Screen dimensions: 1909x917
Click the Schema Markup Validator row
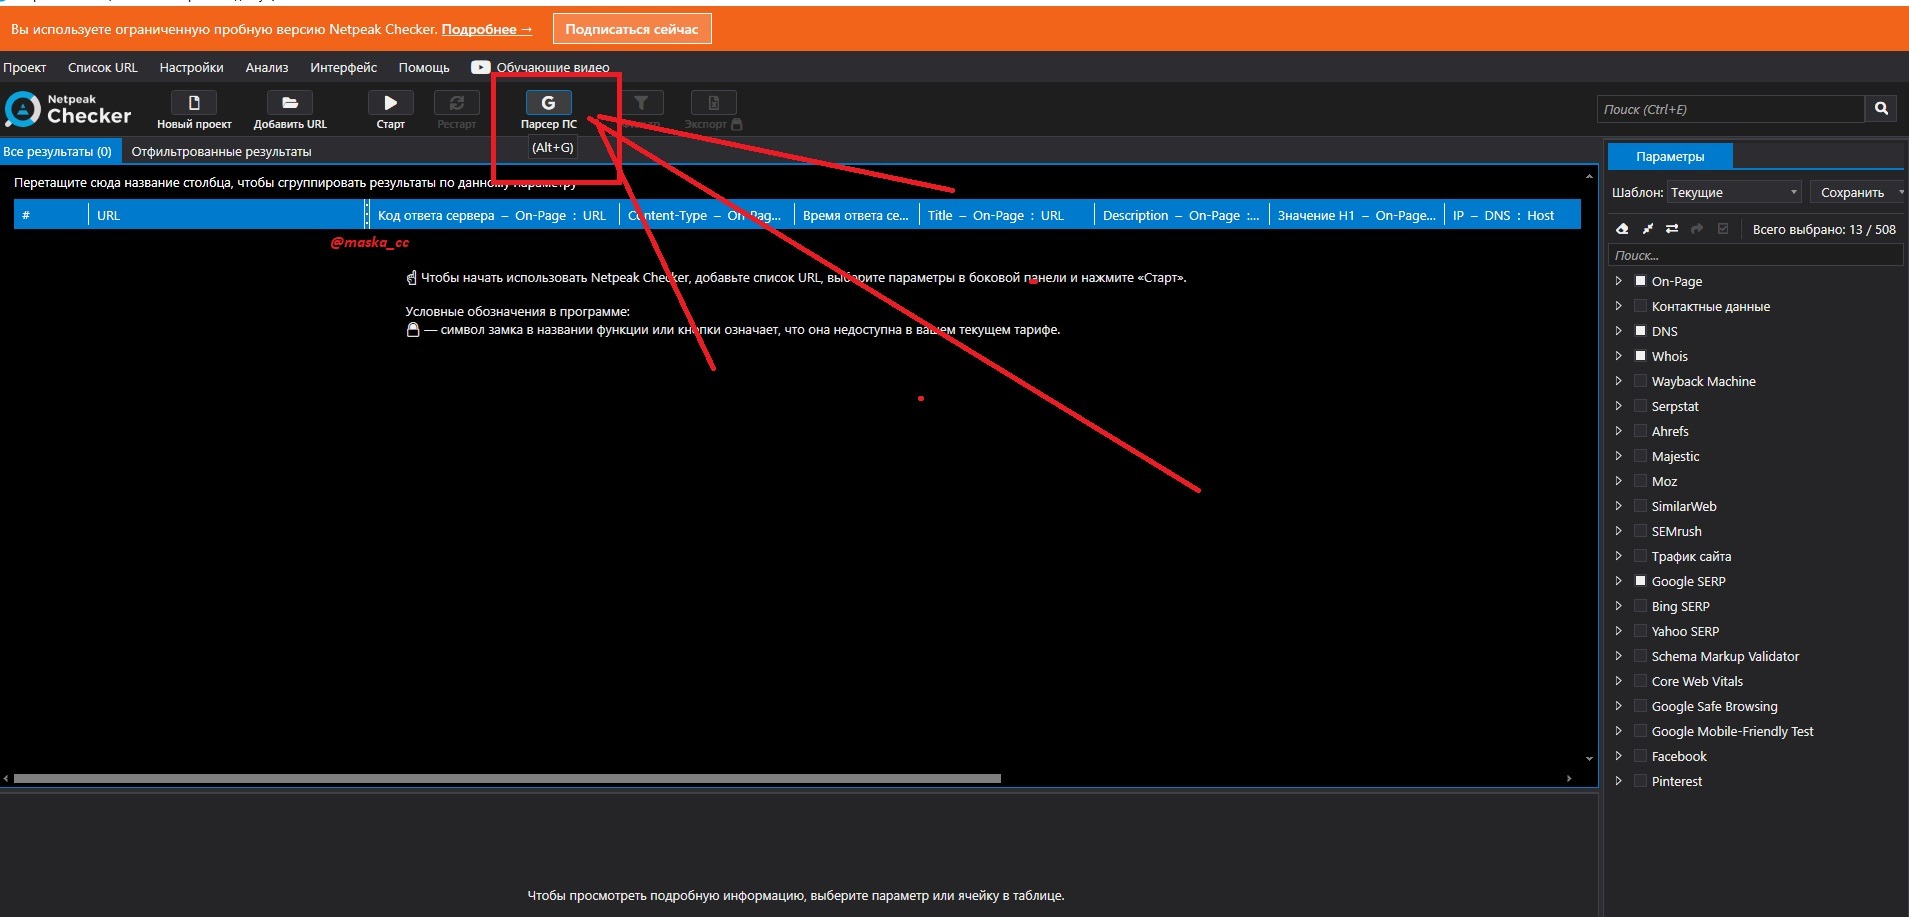click(1725, 656)
